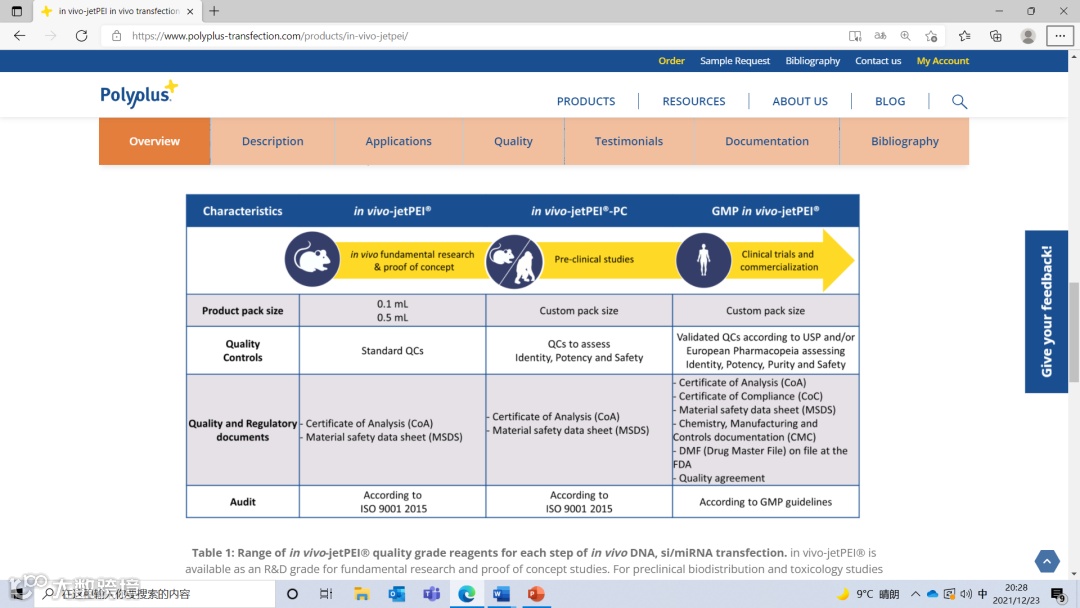Open the top Bibliography link
The height and width of the screenshot is (608, 1080).
click(813, 61)
